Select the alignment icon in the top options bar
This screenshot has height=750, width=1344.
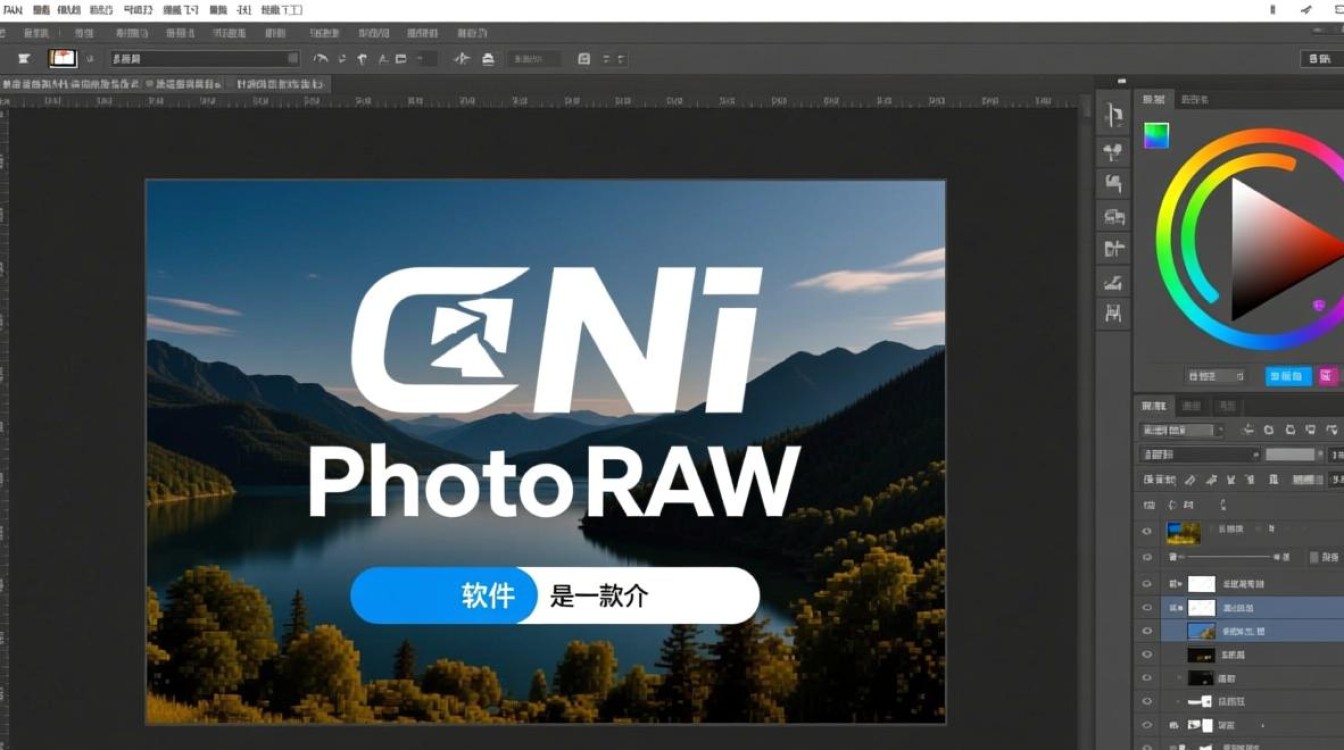tap(607, 58)
